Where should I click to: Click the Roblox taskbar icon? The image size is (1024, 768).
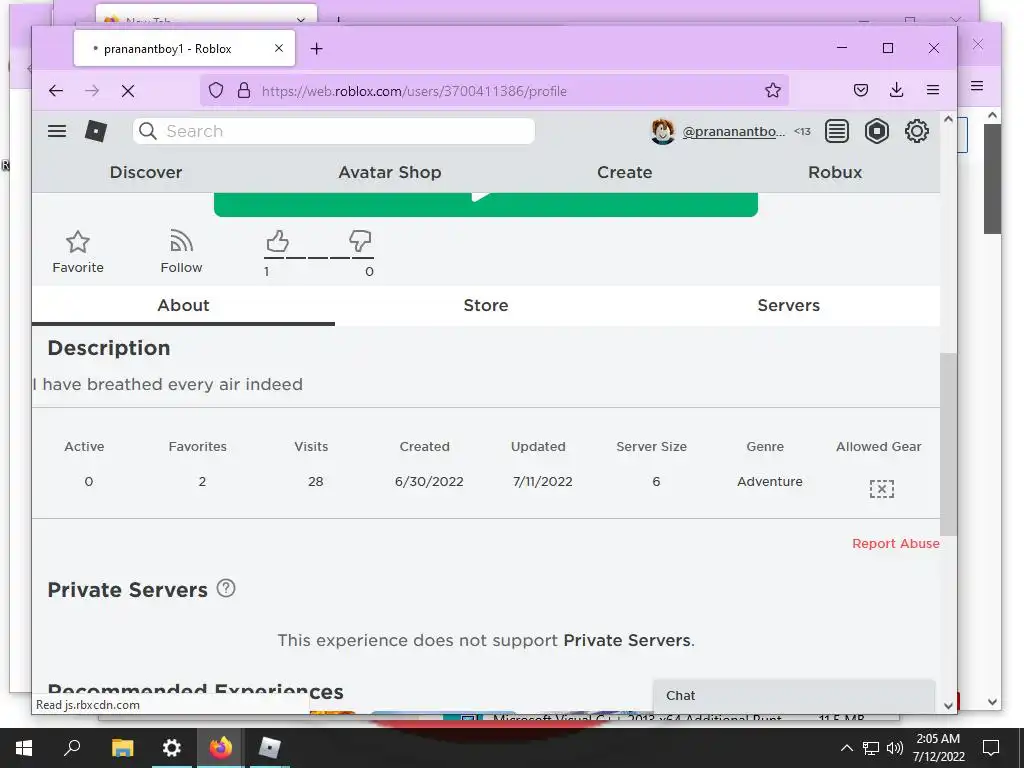269,748
